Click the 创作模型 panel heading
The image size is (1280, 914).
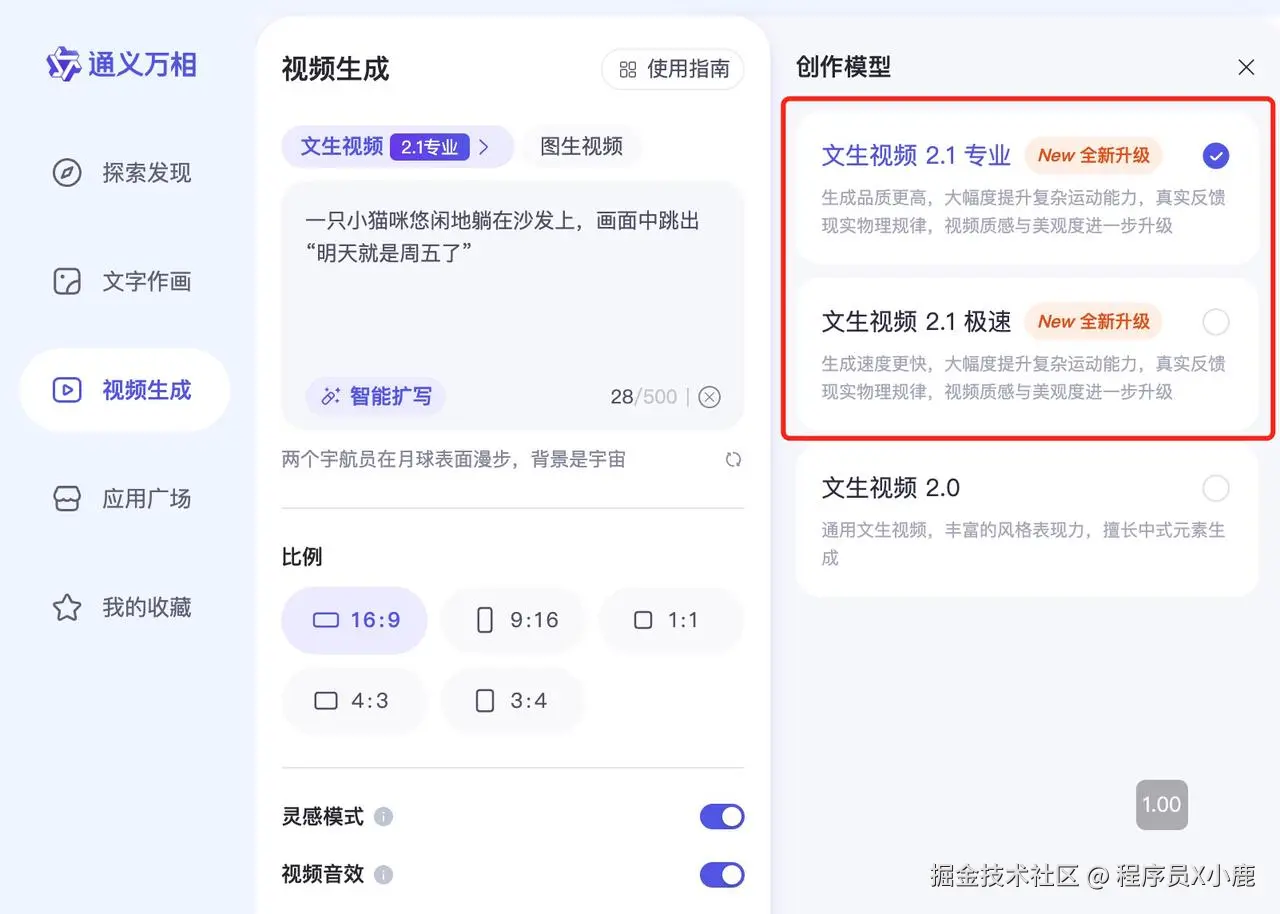[843, 67]
